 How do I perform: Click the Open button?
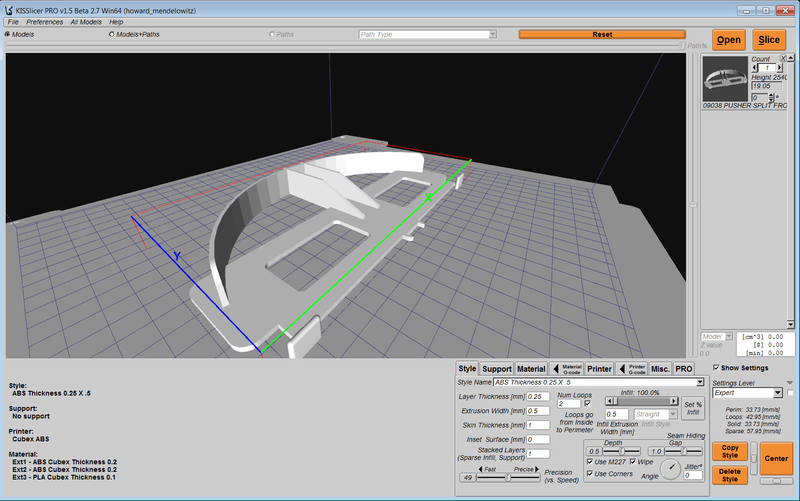coord(729,40)
